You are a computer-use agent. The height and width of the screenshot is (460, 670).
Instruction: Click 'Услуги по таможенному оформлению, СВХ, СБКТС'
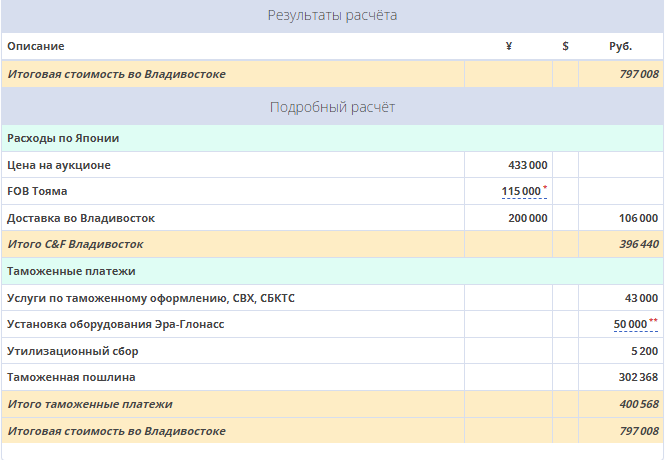pos(151,298)
